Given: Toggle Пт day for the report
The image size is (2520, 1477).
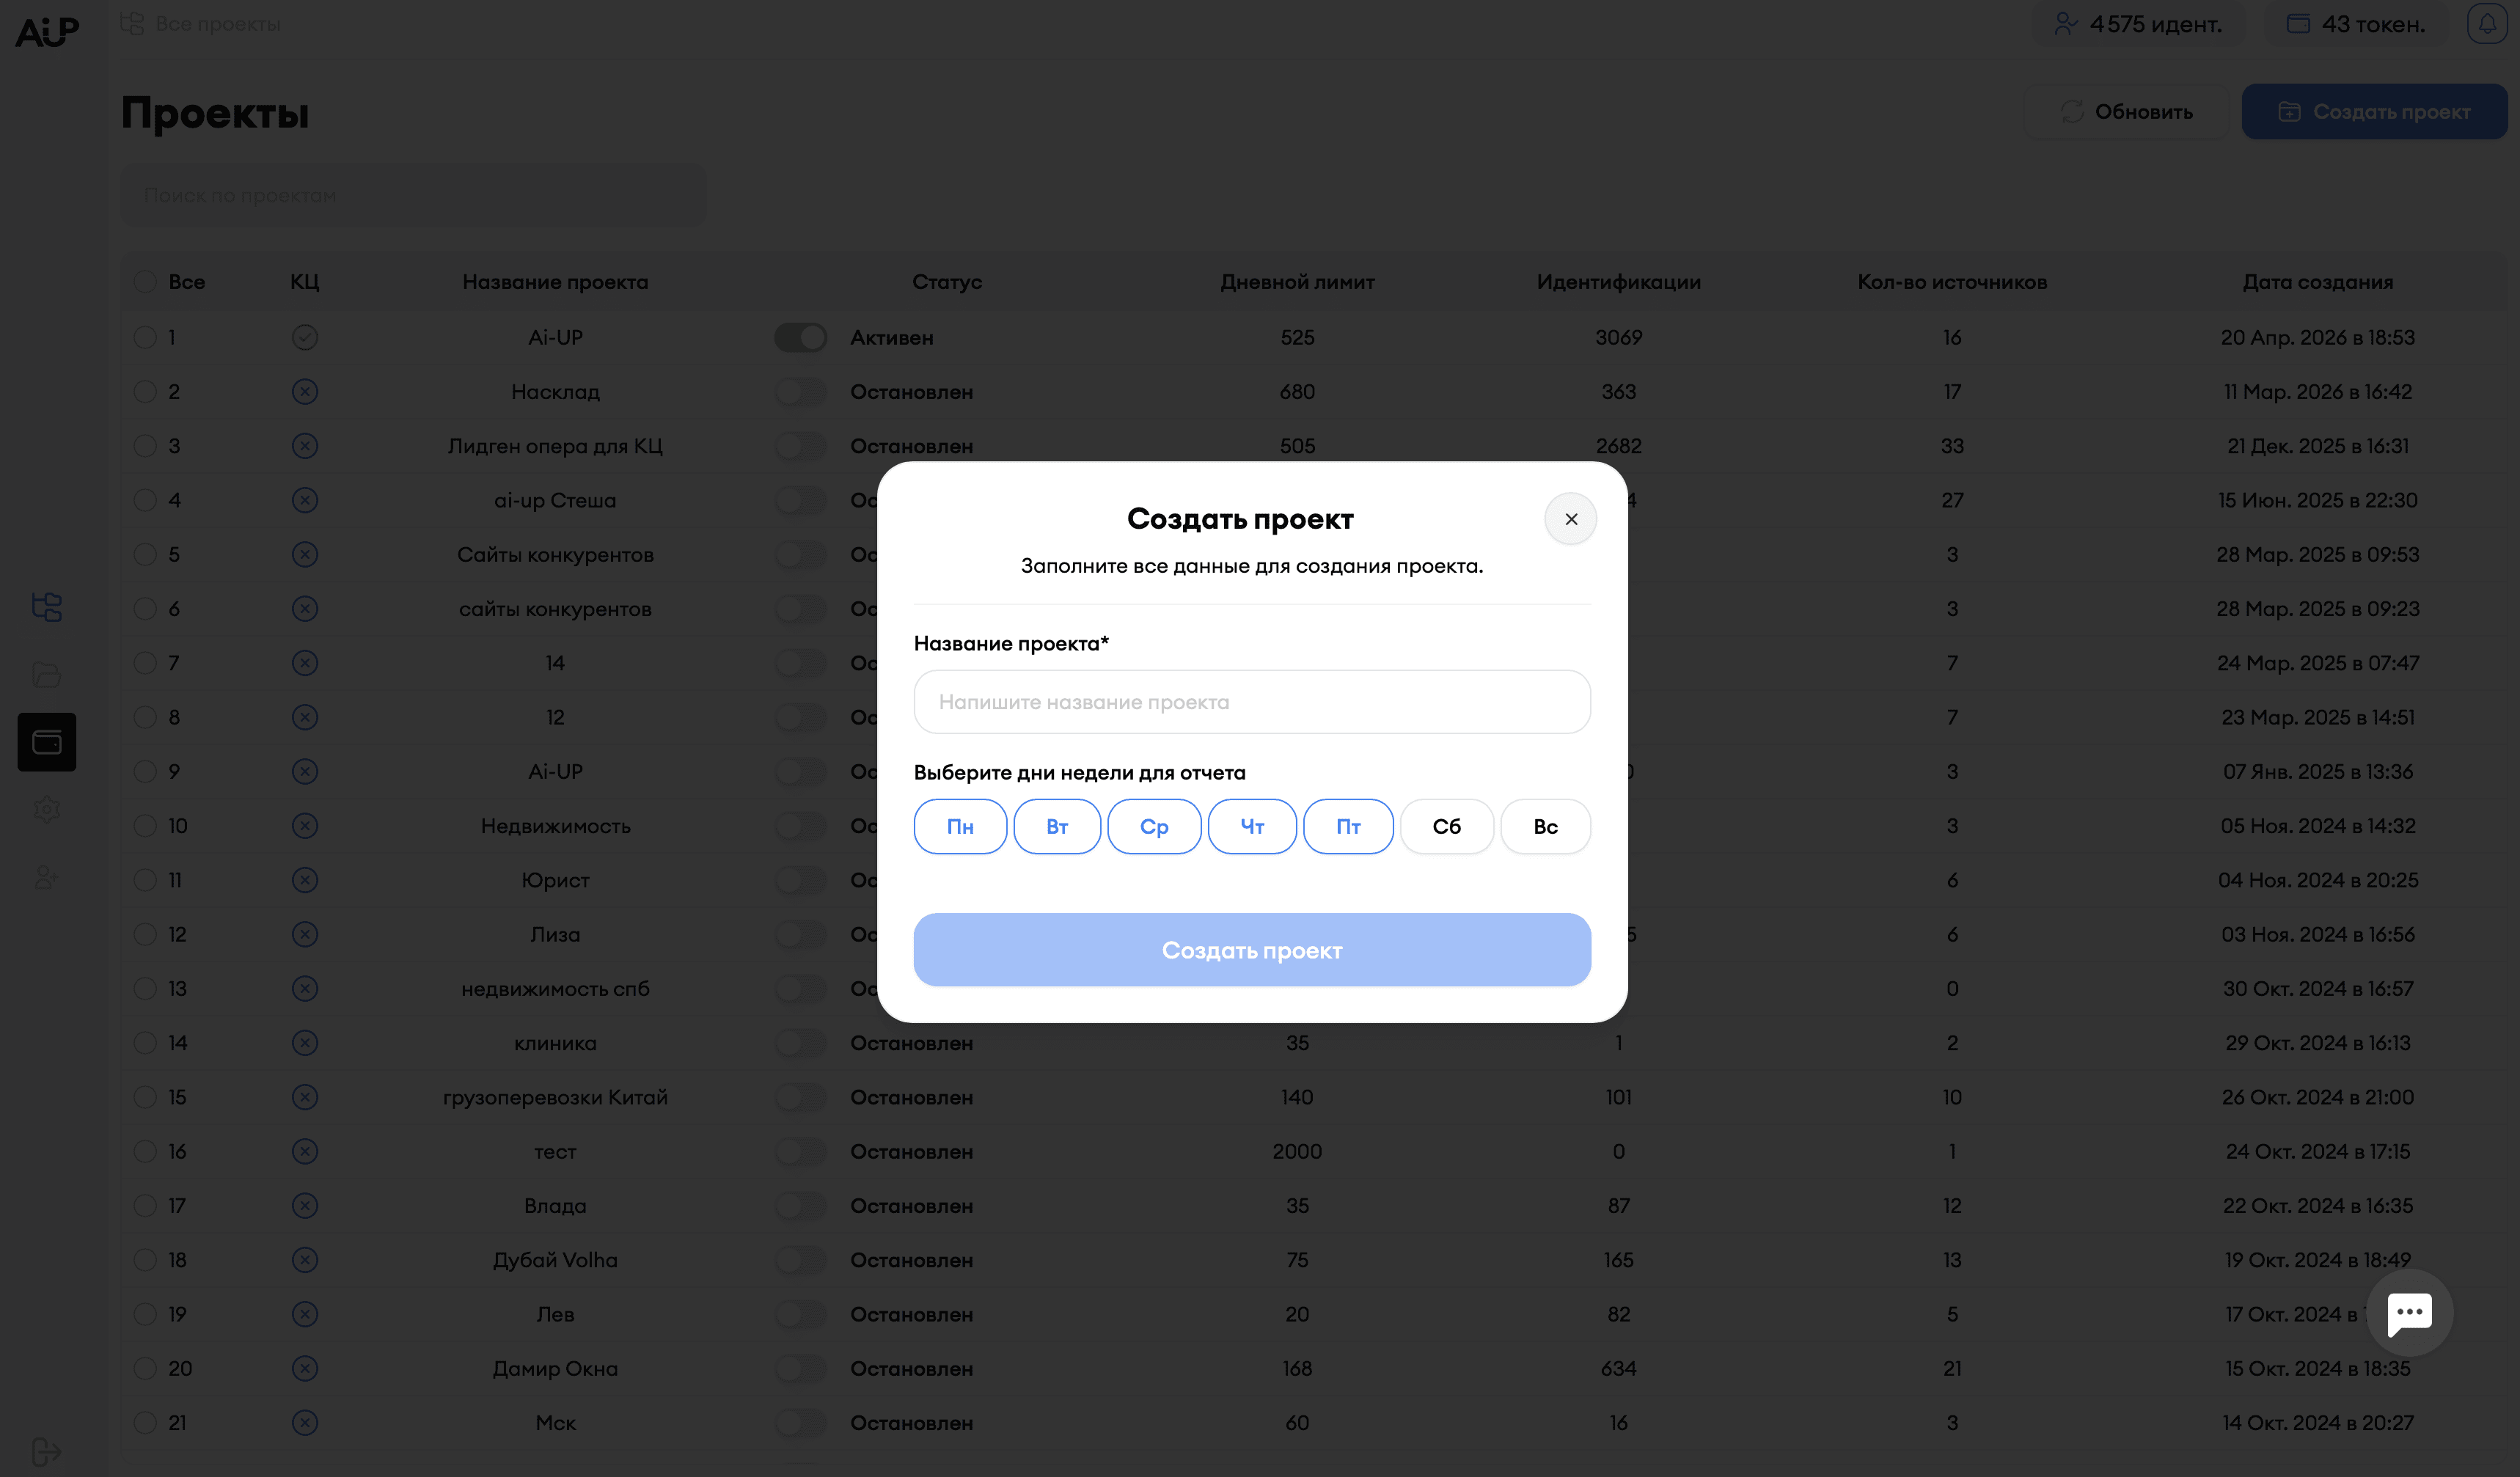Looking at the screenshot, I should tap(1348, 826).
